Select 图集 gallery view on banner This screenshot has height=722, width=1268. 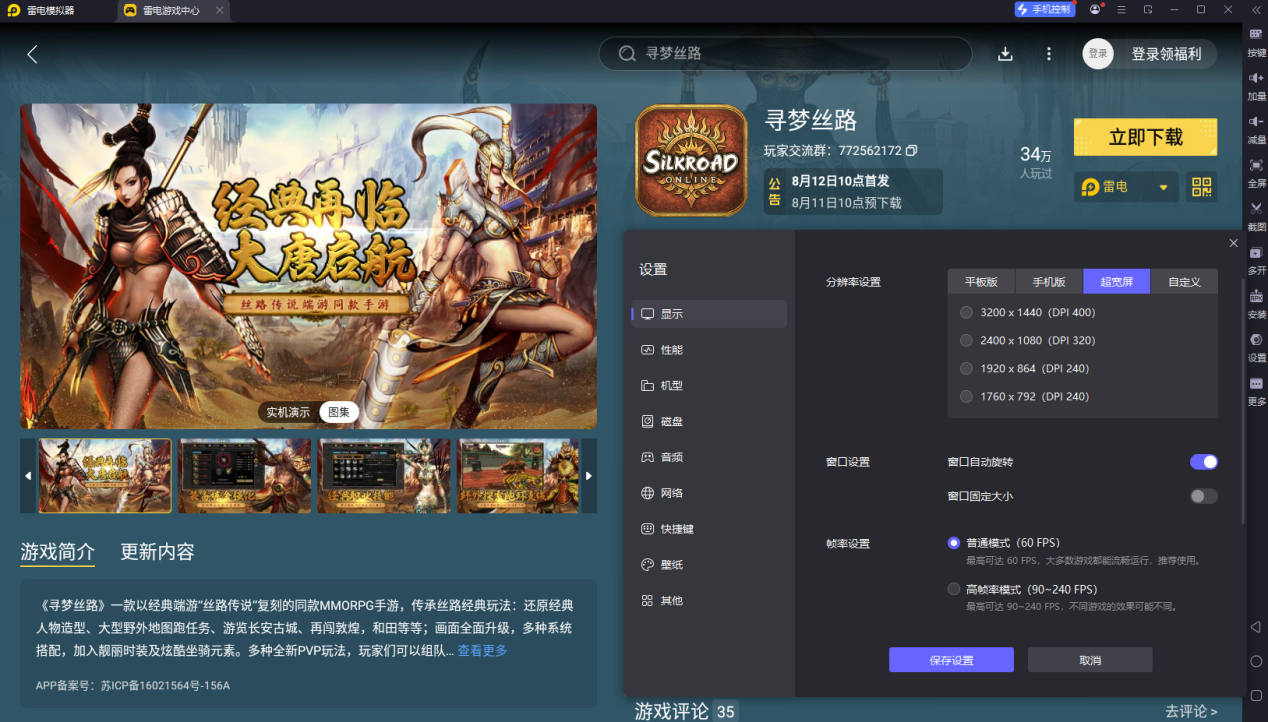[339, 412]
